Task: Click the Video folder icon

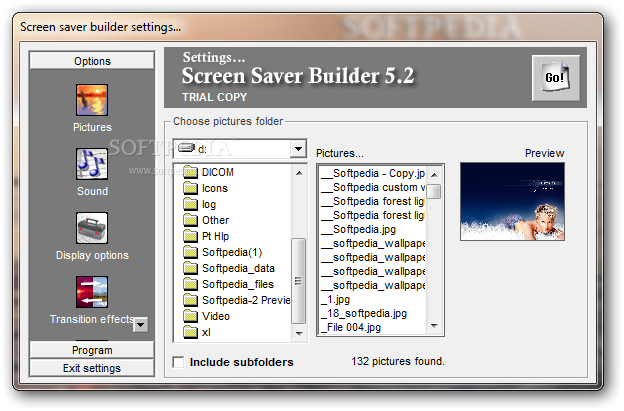Action: [x=191, y=316]
